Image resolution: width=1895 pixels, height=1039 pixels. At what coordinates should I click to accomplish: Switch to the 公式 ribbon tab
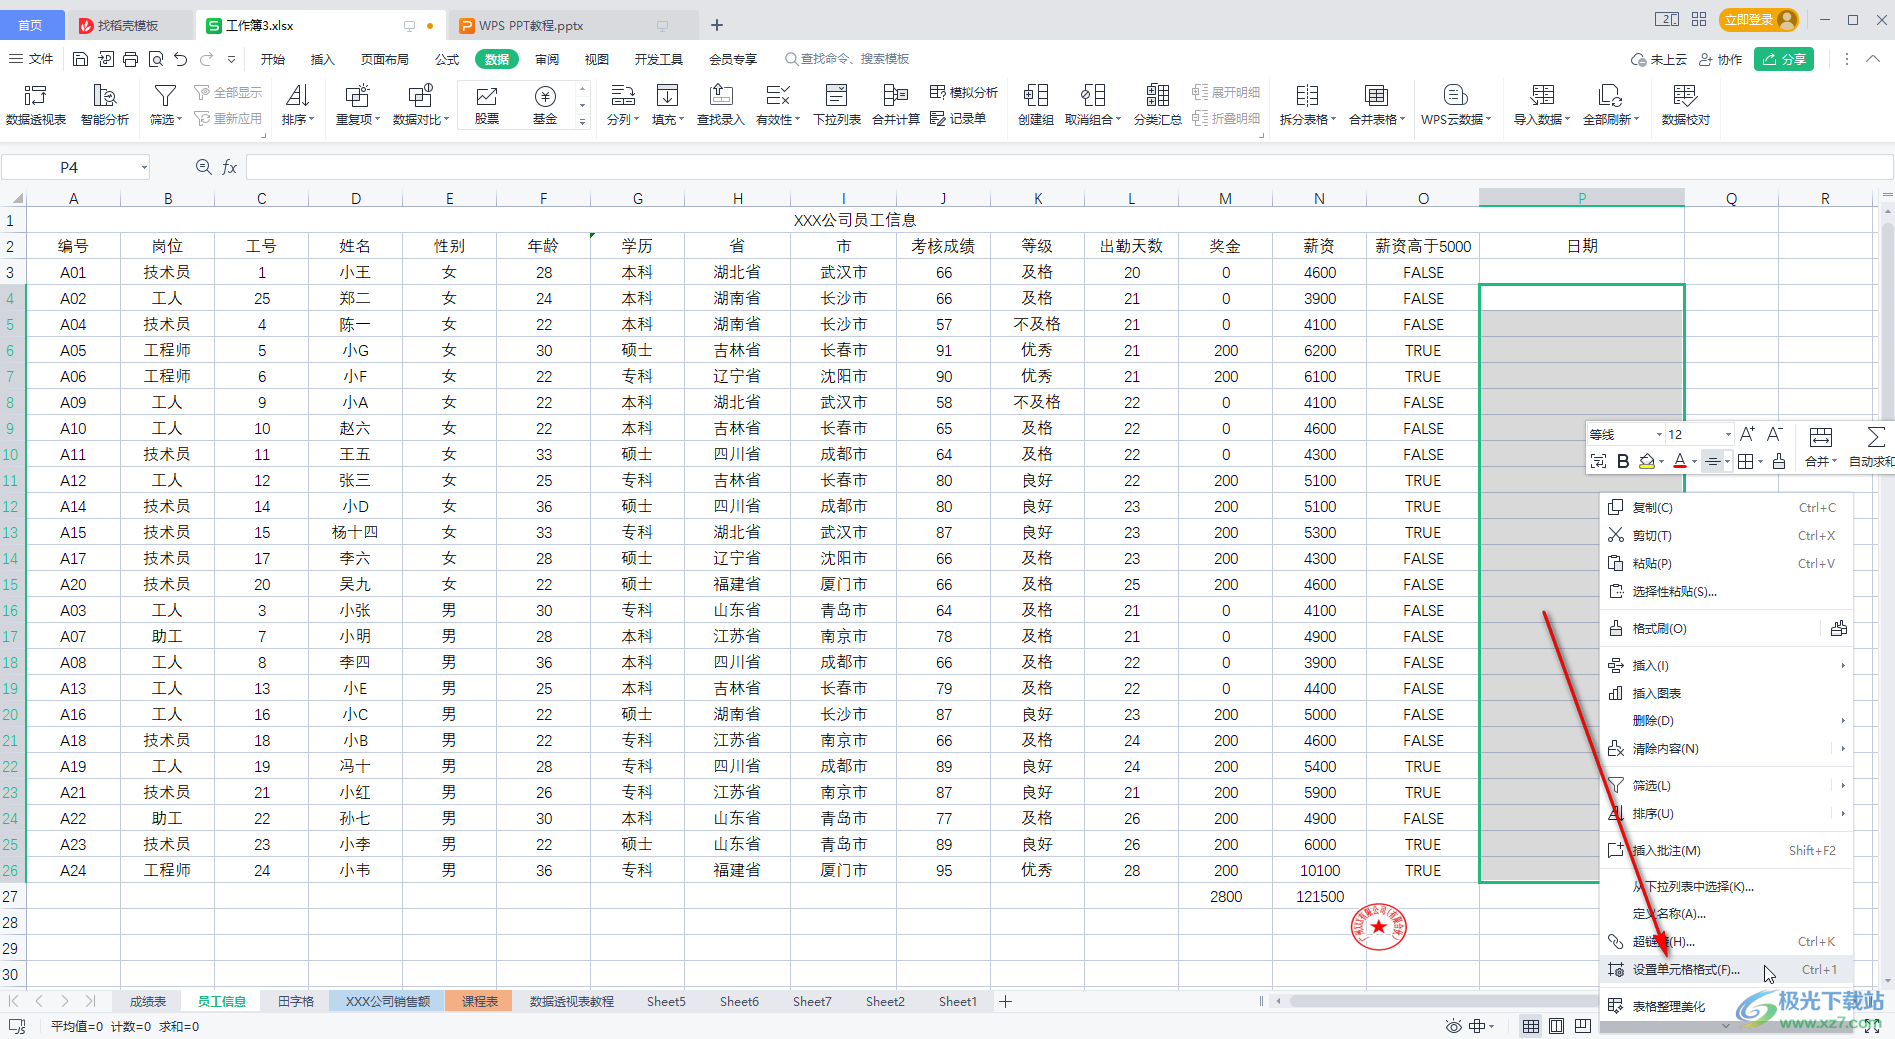[x=447, y=59]
